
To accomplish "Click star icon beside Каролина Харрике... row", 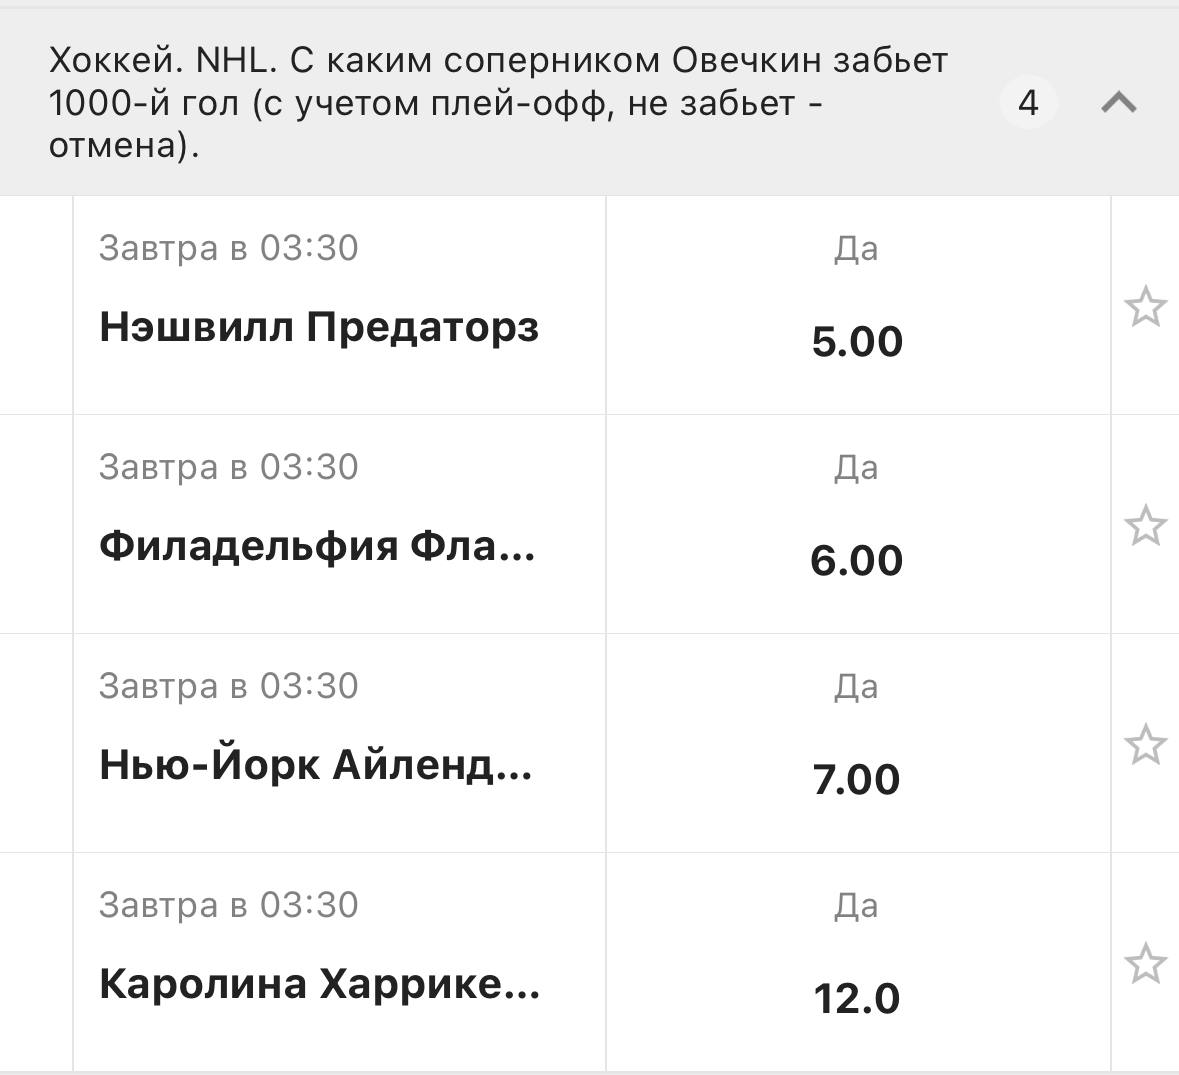I will [1145, 963].
